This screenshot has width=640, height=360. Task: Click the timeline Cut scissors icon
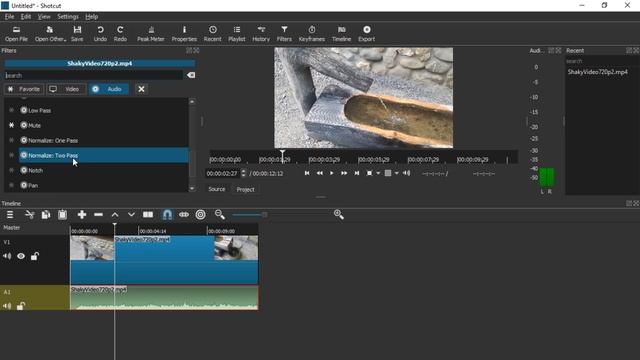pyautogui.click(x=29, y=215)
